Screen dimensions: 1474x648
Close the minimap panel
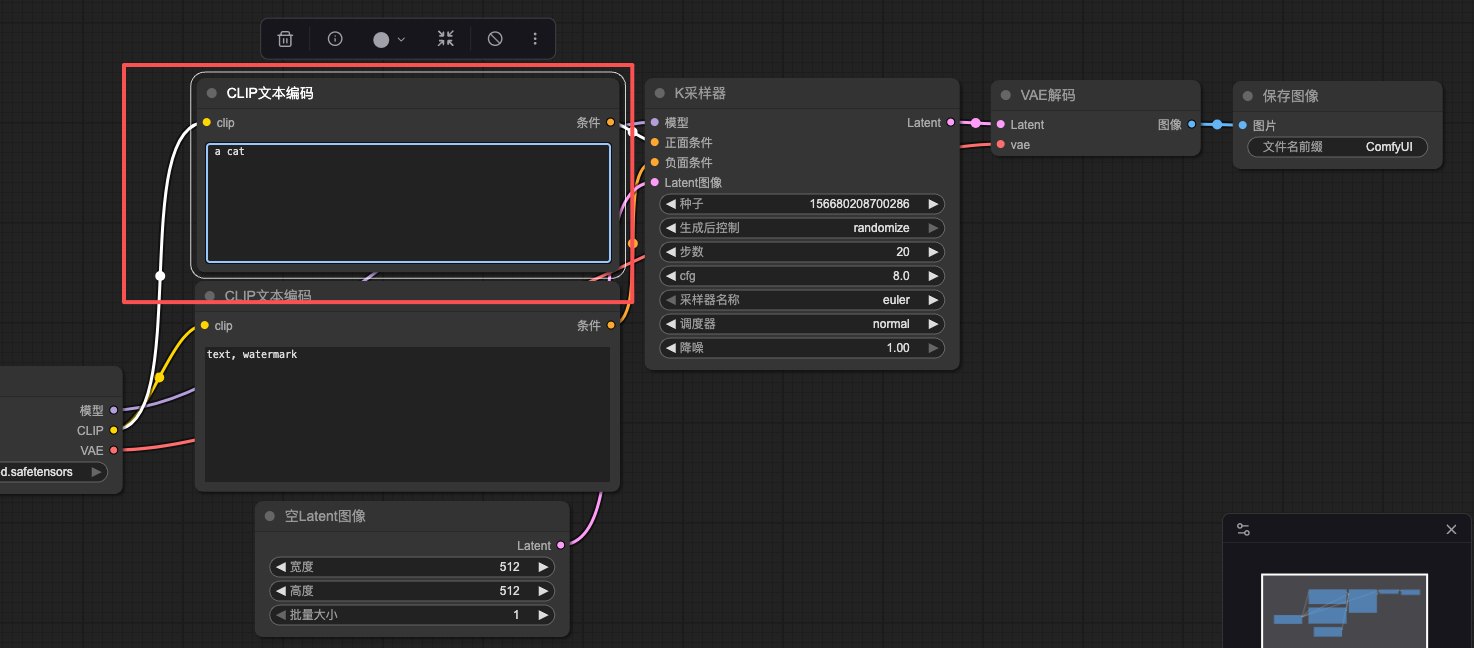coord(1451,529)
